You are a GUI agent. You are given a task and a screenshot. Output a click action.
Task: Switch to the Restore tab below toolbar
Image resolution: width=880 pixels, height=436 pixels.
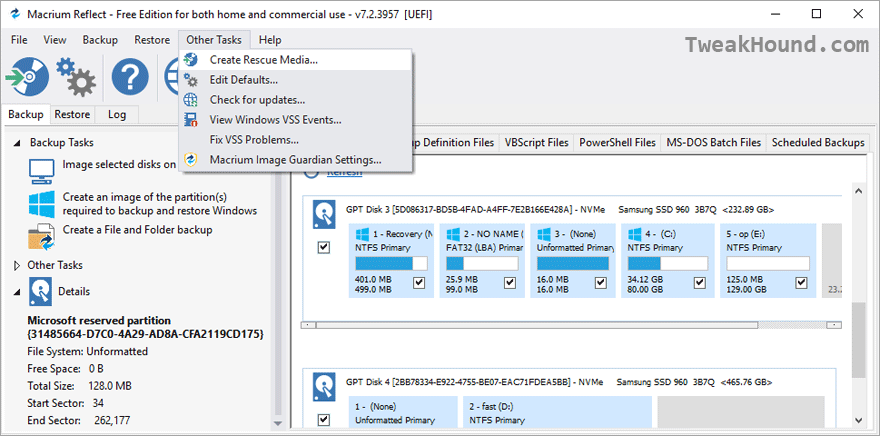pyautogui.click(x=72, y=114)
